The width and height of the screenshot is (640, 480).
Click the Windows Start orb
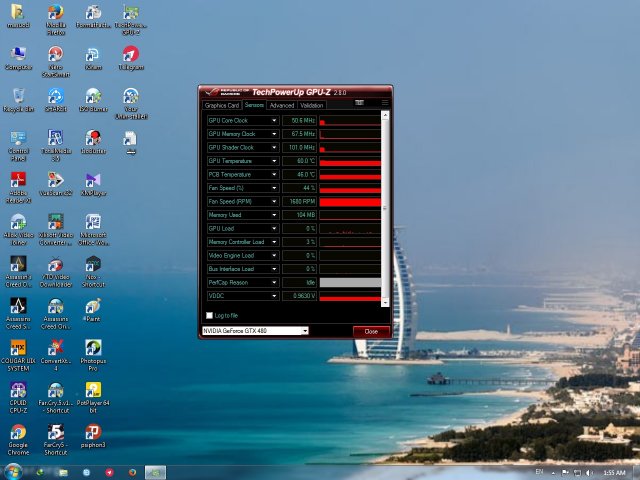coord(14,470)
